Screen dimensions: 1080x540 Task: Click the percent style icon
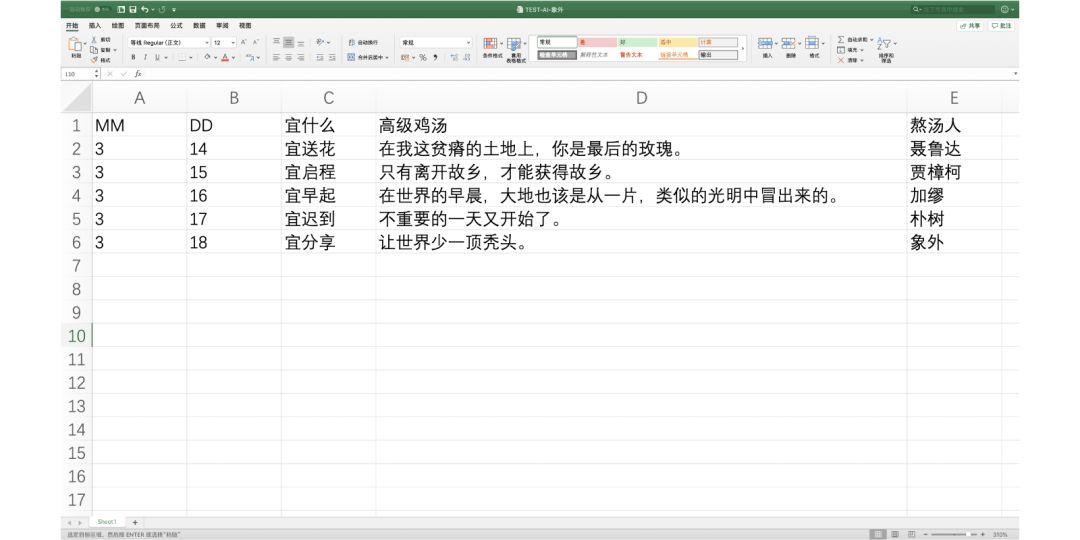pos(423,58)
